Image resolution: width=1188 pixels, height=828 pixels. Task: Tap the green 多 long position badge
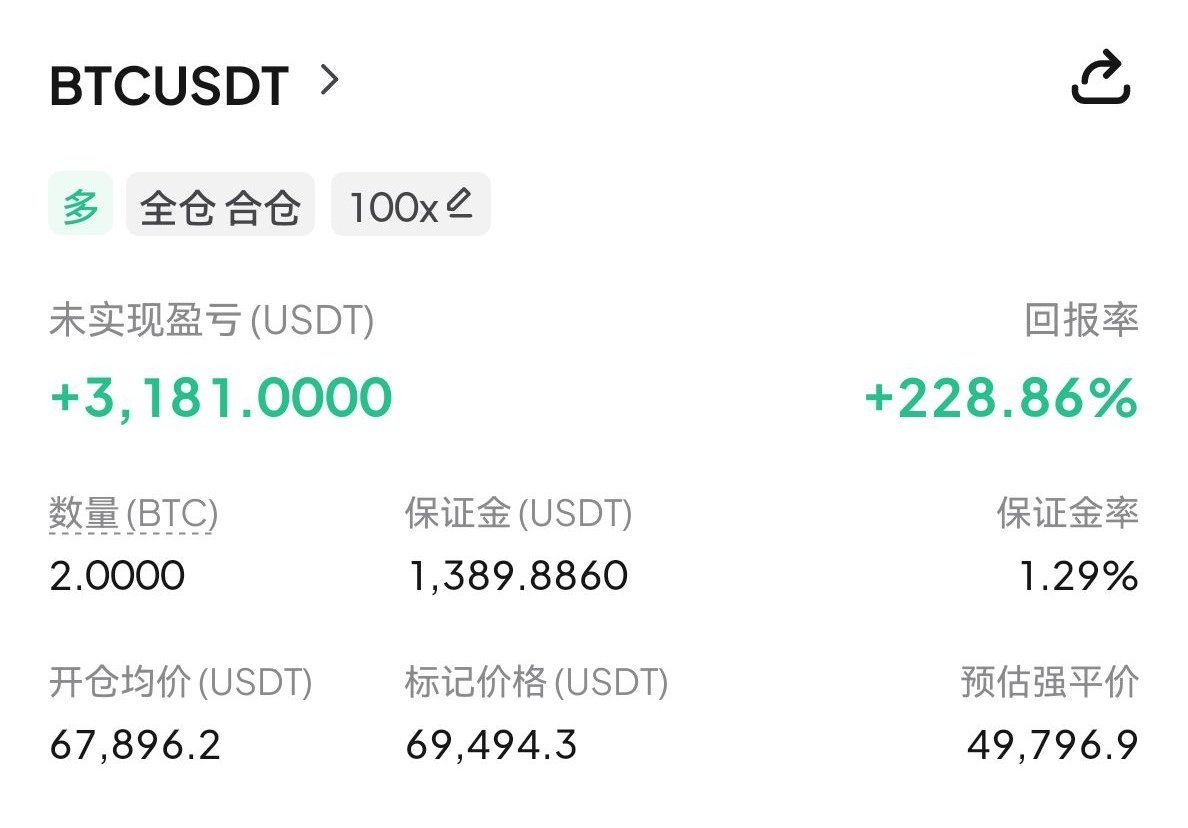81,205
